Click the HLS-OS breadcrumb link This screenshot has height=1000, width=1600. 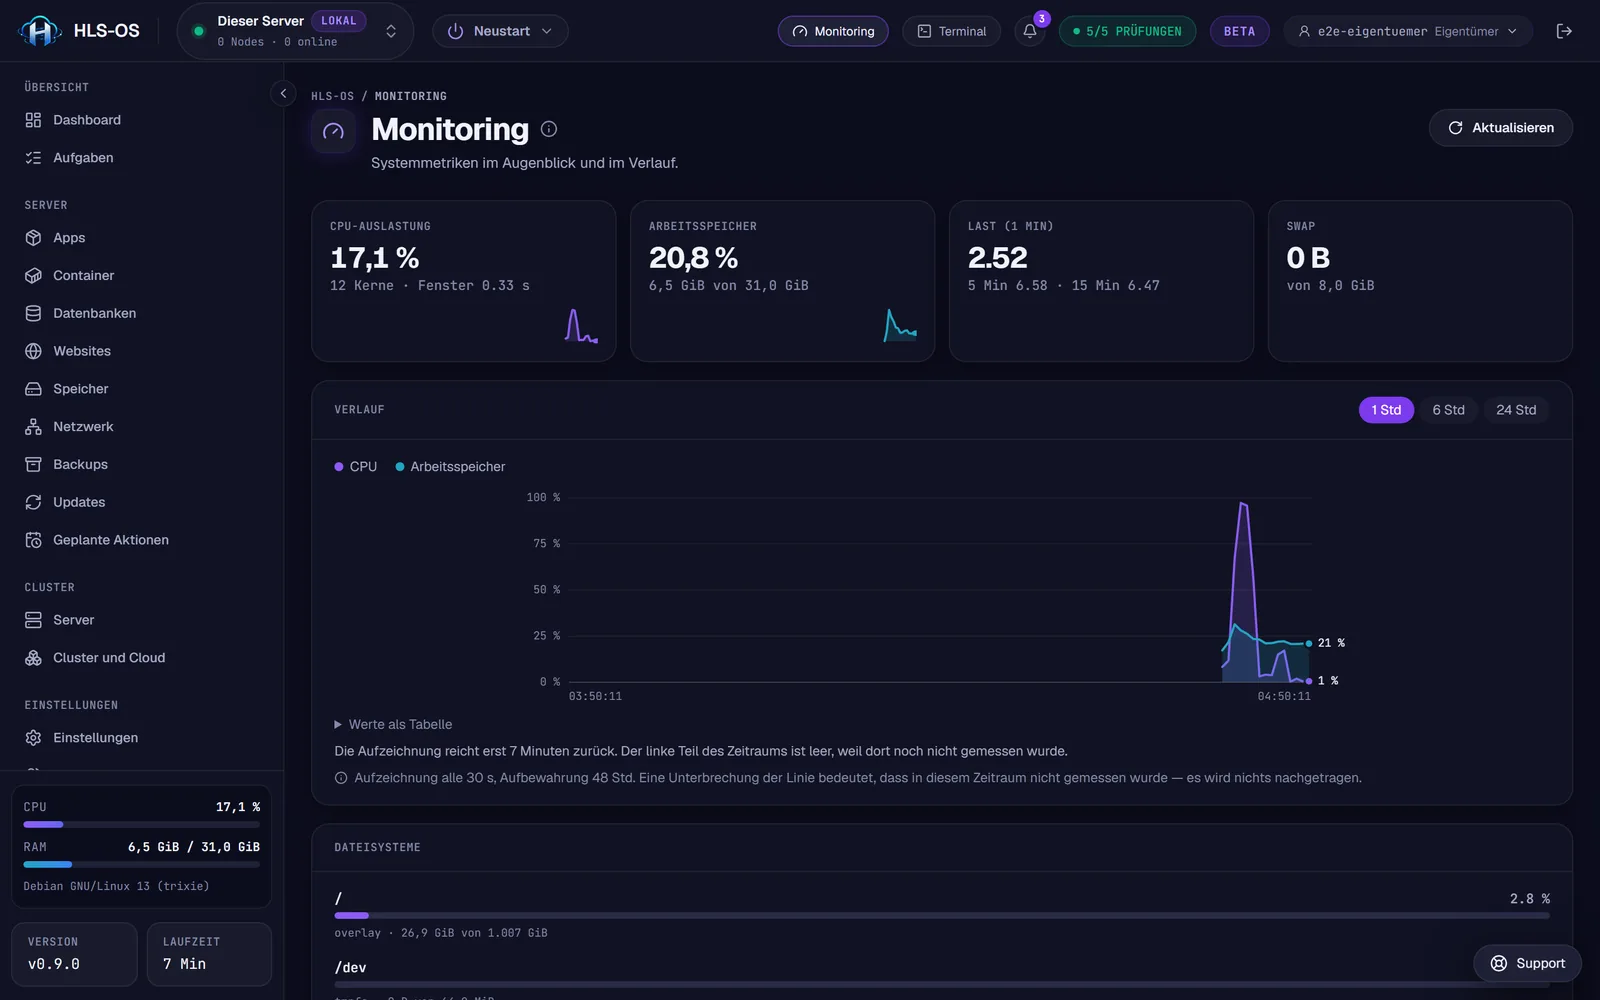click(332, 96)
